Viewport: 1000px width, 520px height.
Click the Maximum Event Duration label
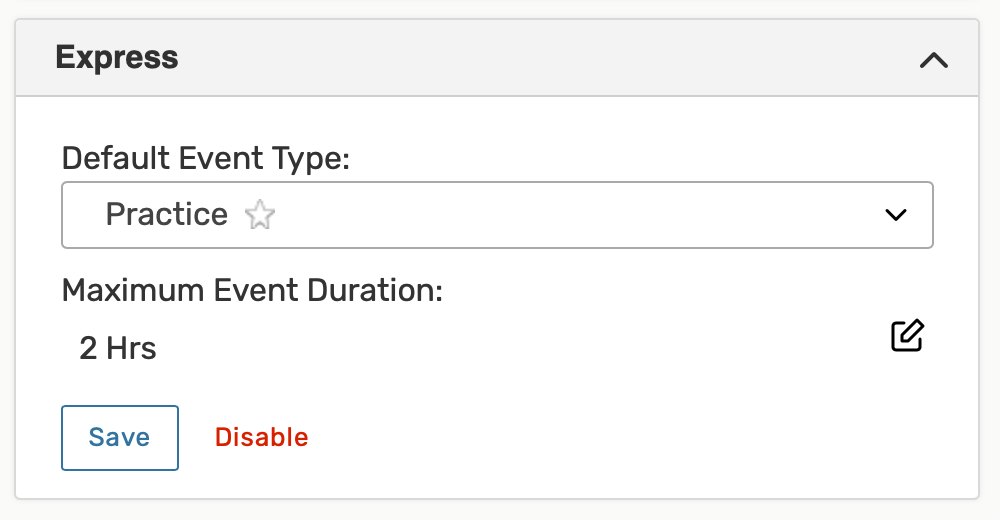[x=252, y=291]
